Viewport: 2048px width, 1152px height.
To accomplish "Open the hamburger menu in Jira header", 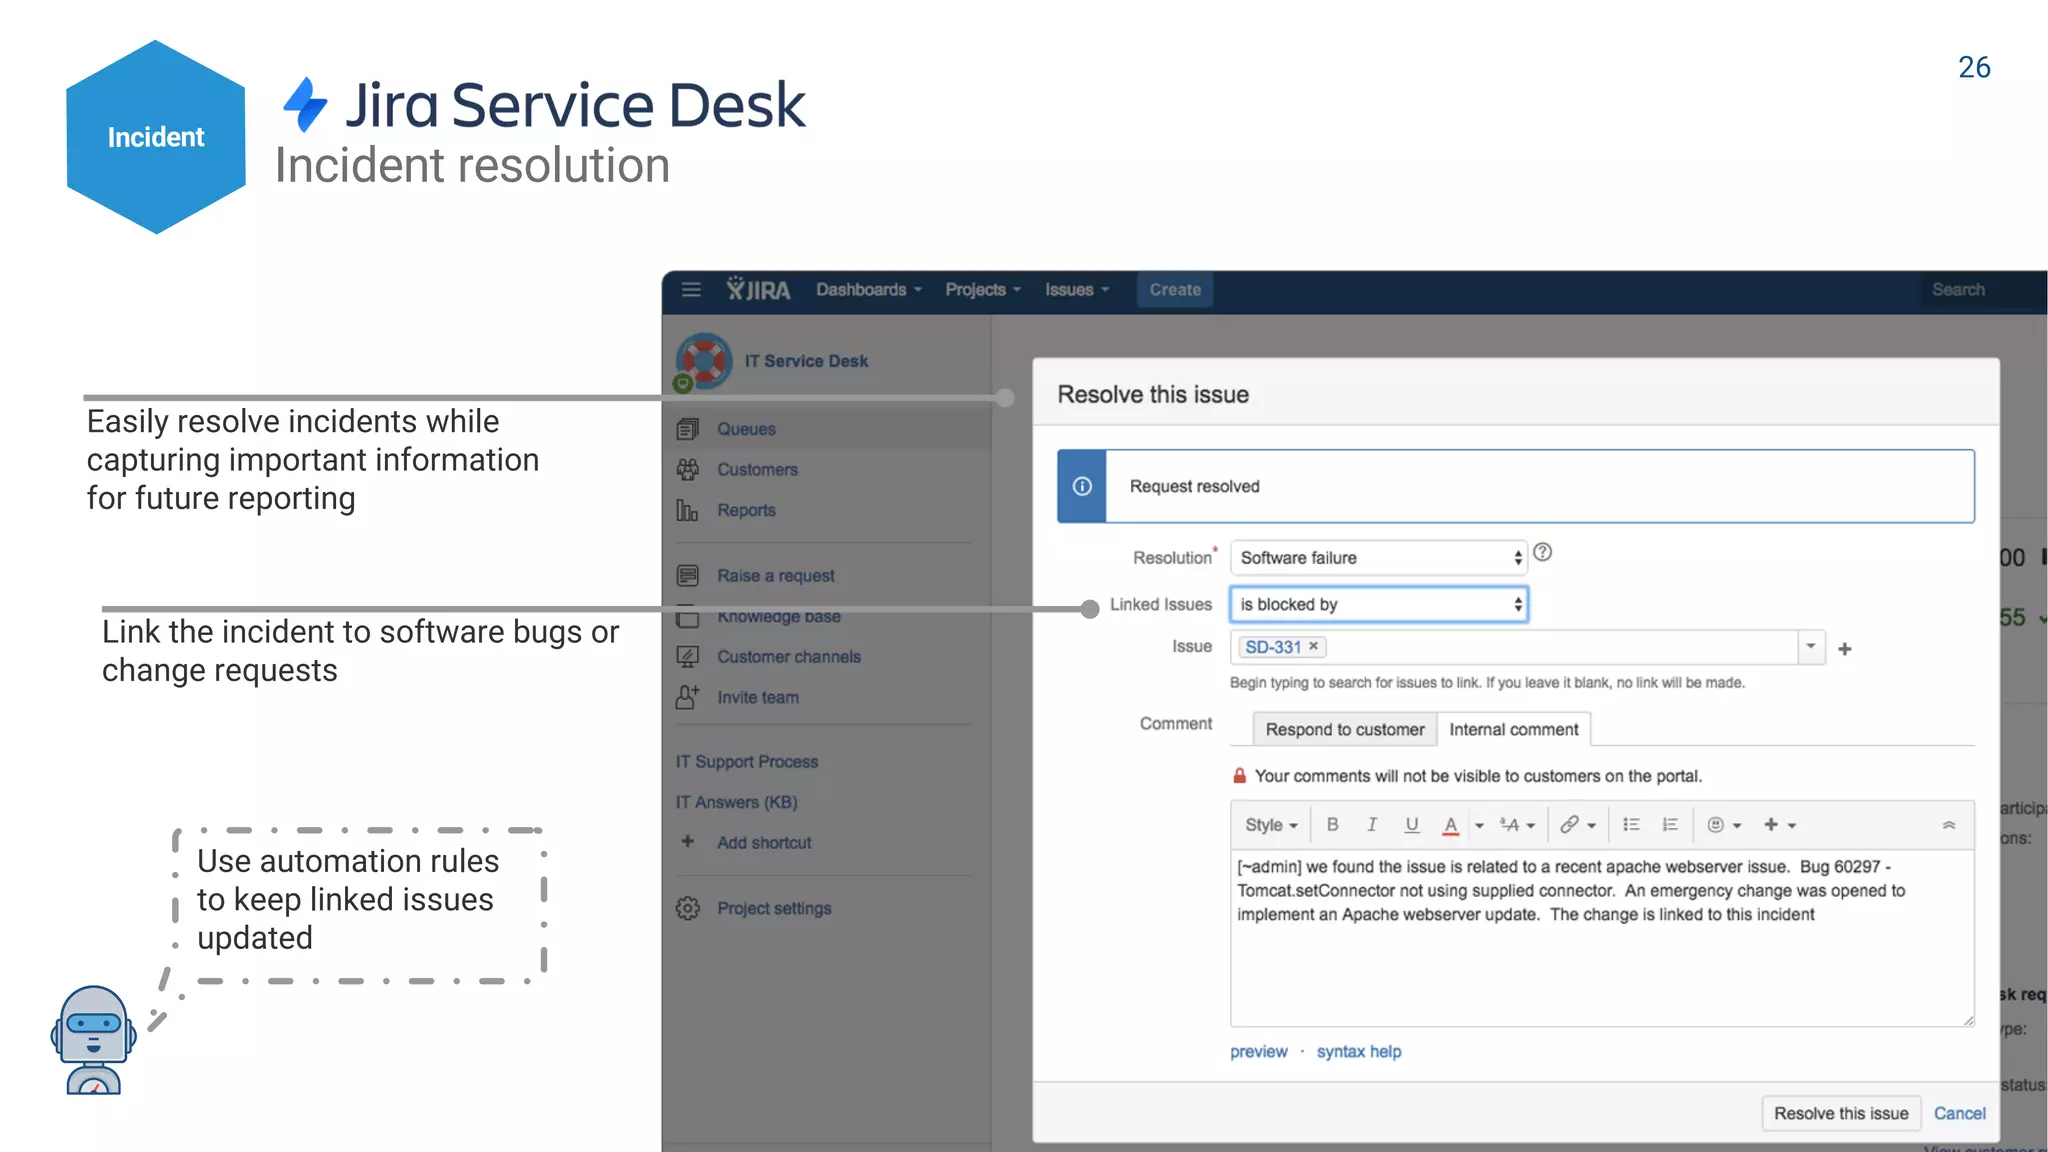I will [691, 290].
